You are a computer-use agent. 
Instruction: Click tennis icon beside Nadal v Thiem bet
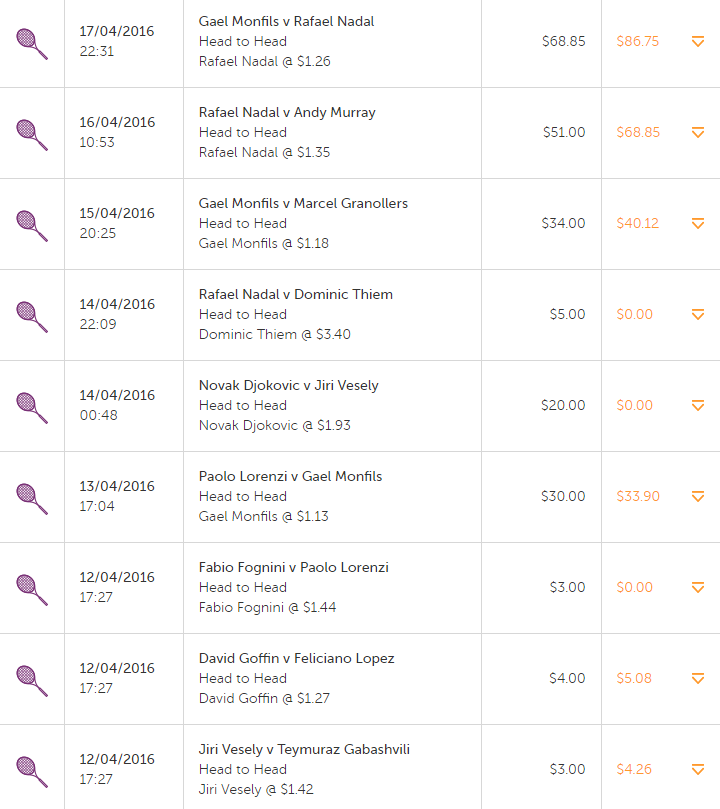32,317
